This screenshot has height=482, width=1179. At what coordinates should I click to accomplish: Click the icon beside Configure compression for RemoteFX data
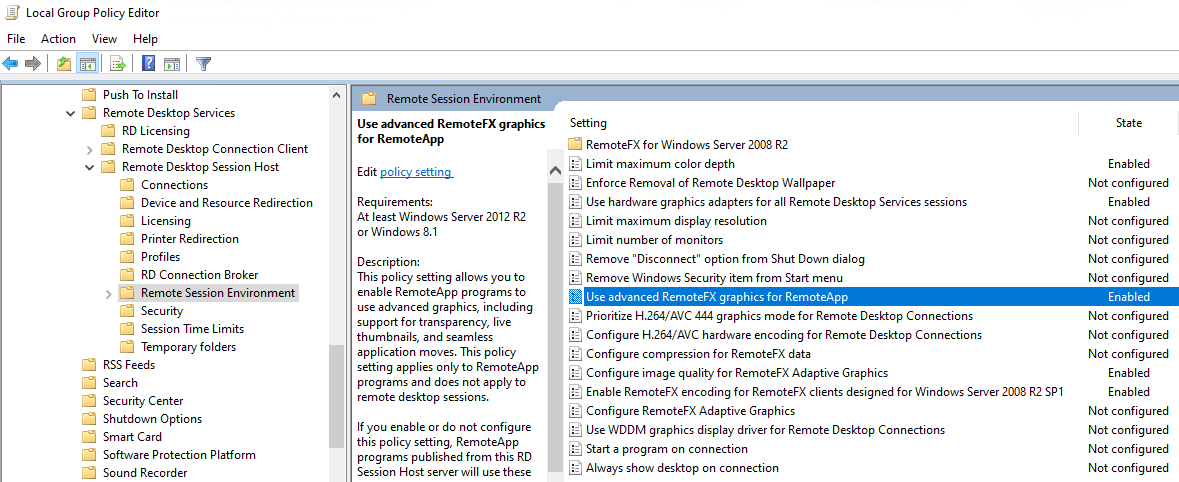click(x=575, y=354)
